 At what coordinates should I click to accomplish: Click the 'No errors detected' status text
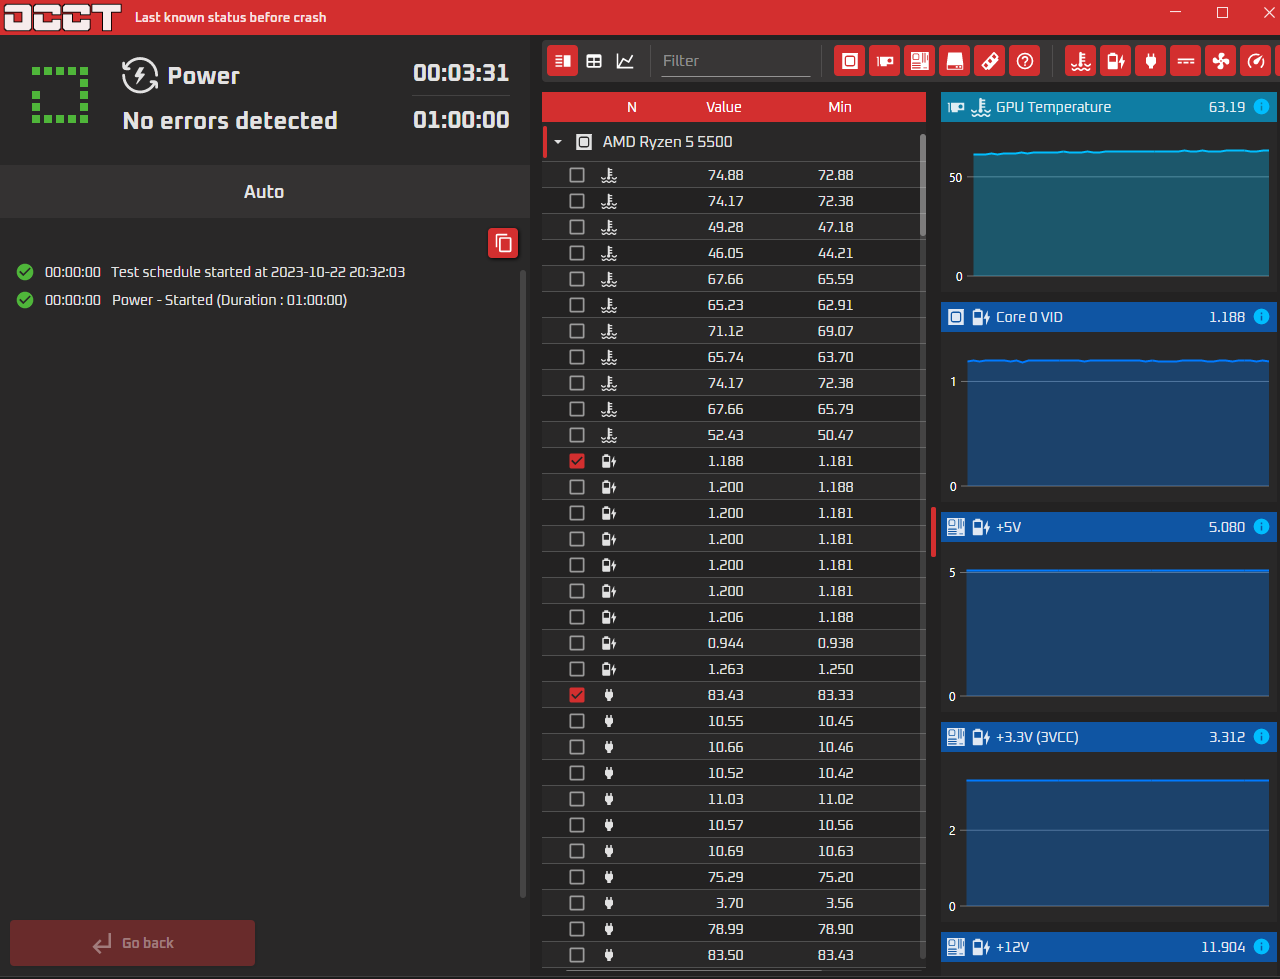click(x=230, y=121)
